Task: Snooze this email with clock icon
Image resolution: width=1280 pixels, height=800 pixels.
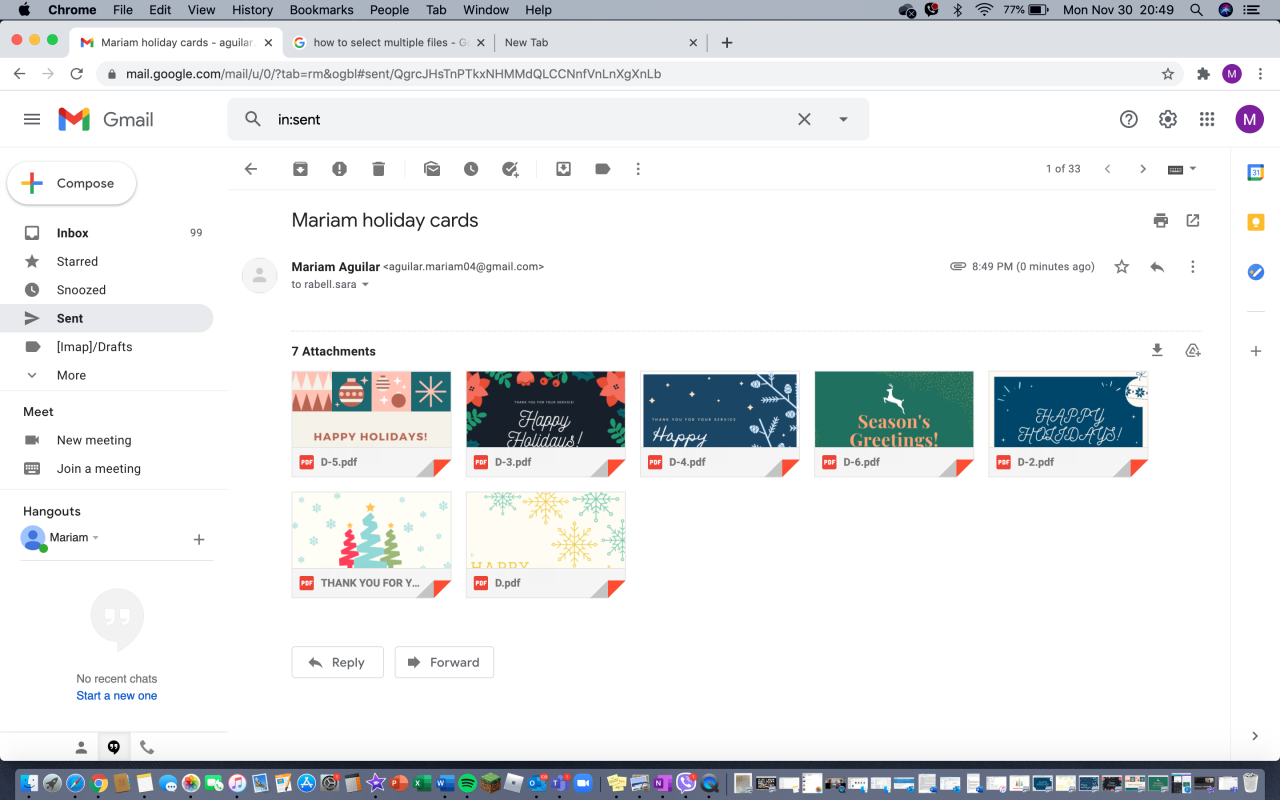Action: point(471,169)
